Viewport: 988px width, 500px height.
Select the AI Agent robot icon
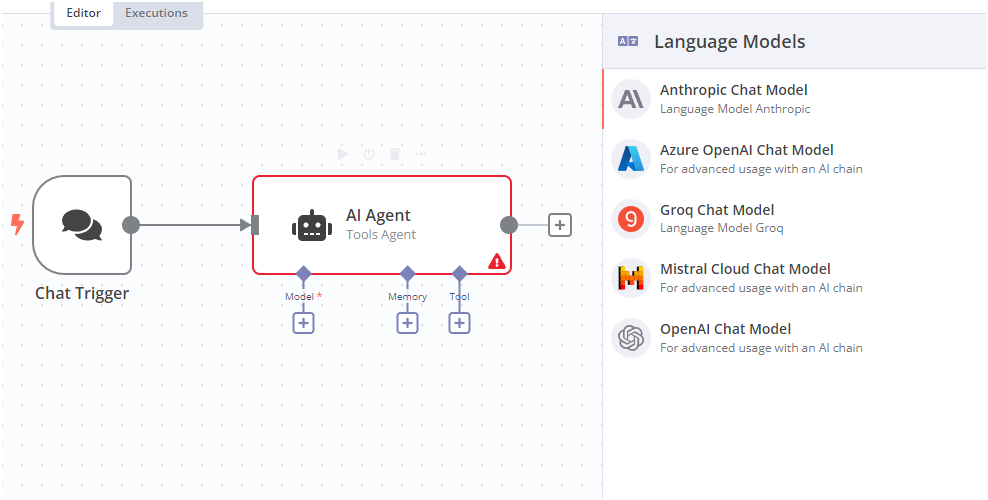coord(312,225)
